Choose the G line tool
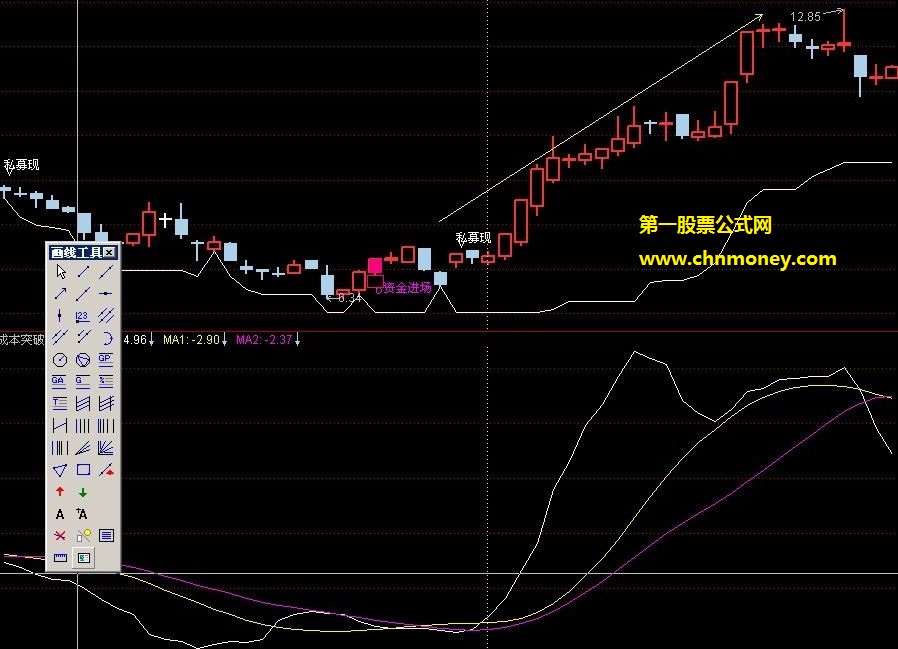This screenshot has width=898, height=649. (82, 381)
